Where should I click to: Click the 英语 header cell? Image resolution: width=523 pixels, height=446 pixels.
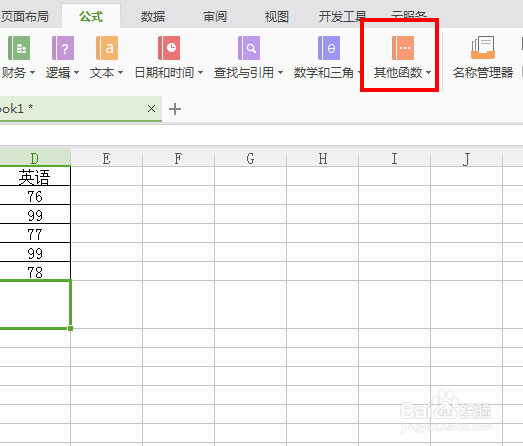(x=35, y=176)
